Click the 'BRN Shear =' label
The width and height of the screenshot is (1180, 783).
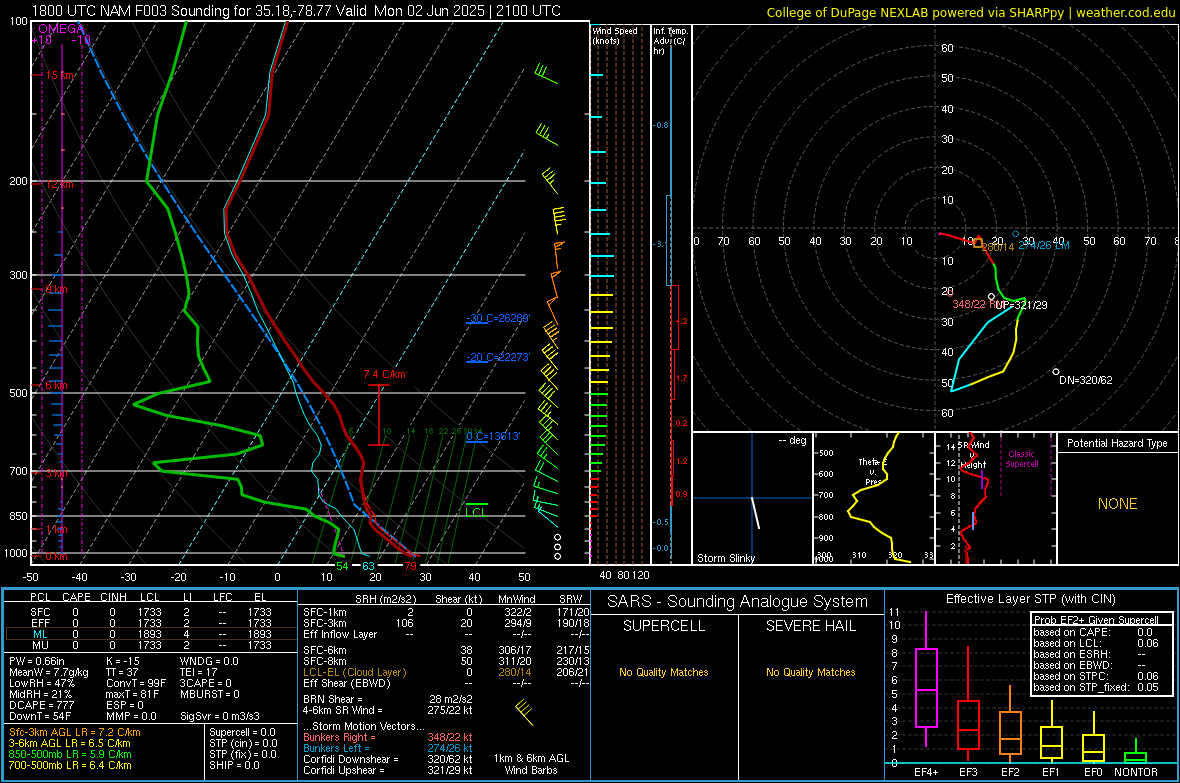[333, 699]
